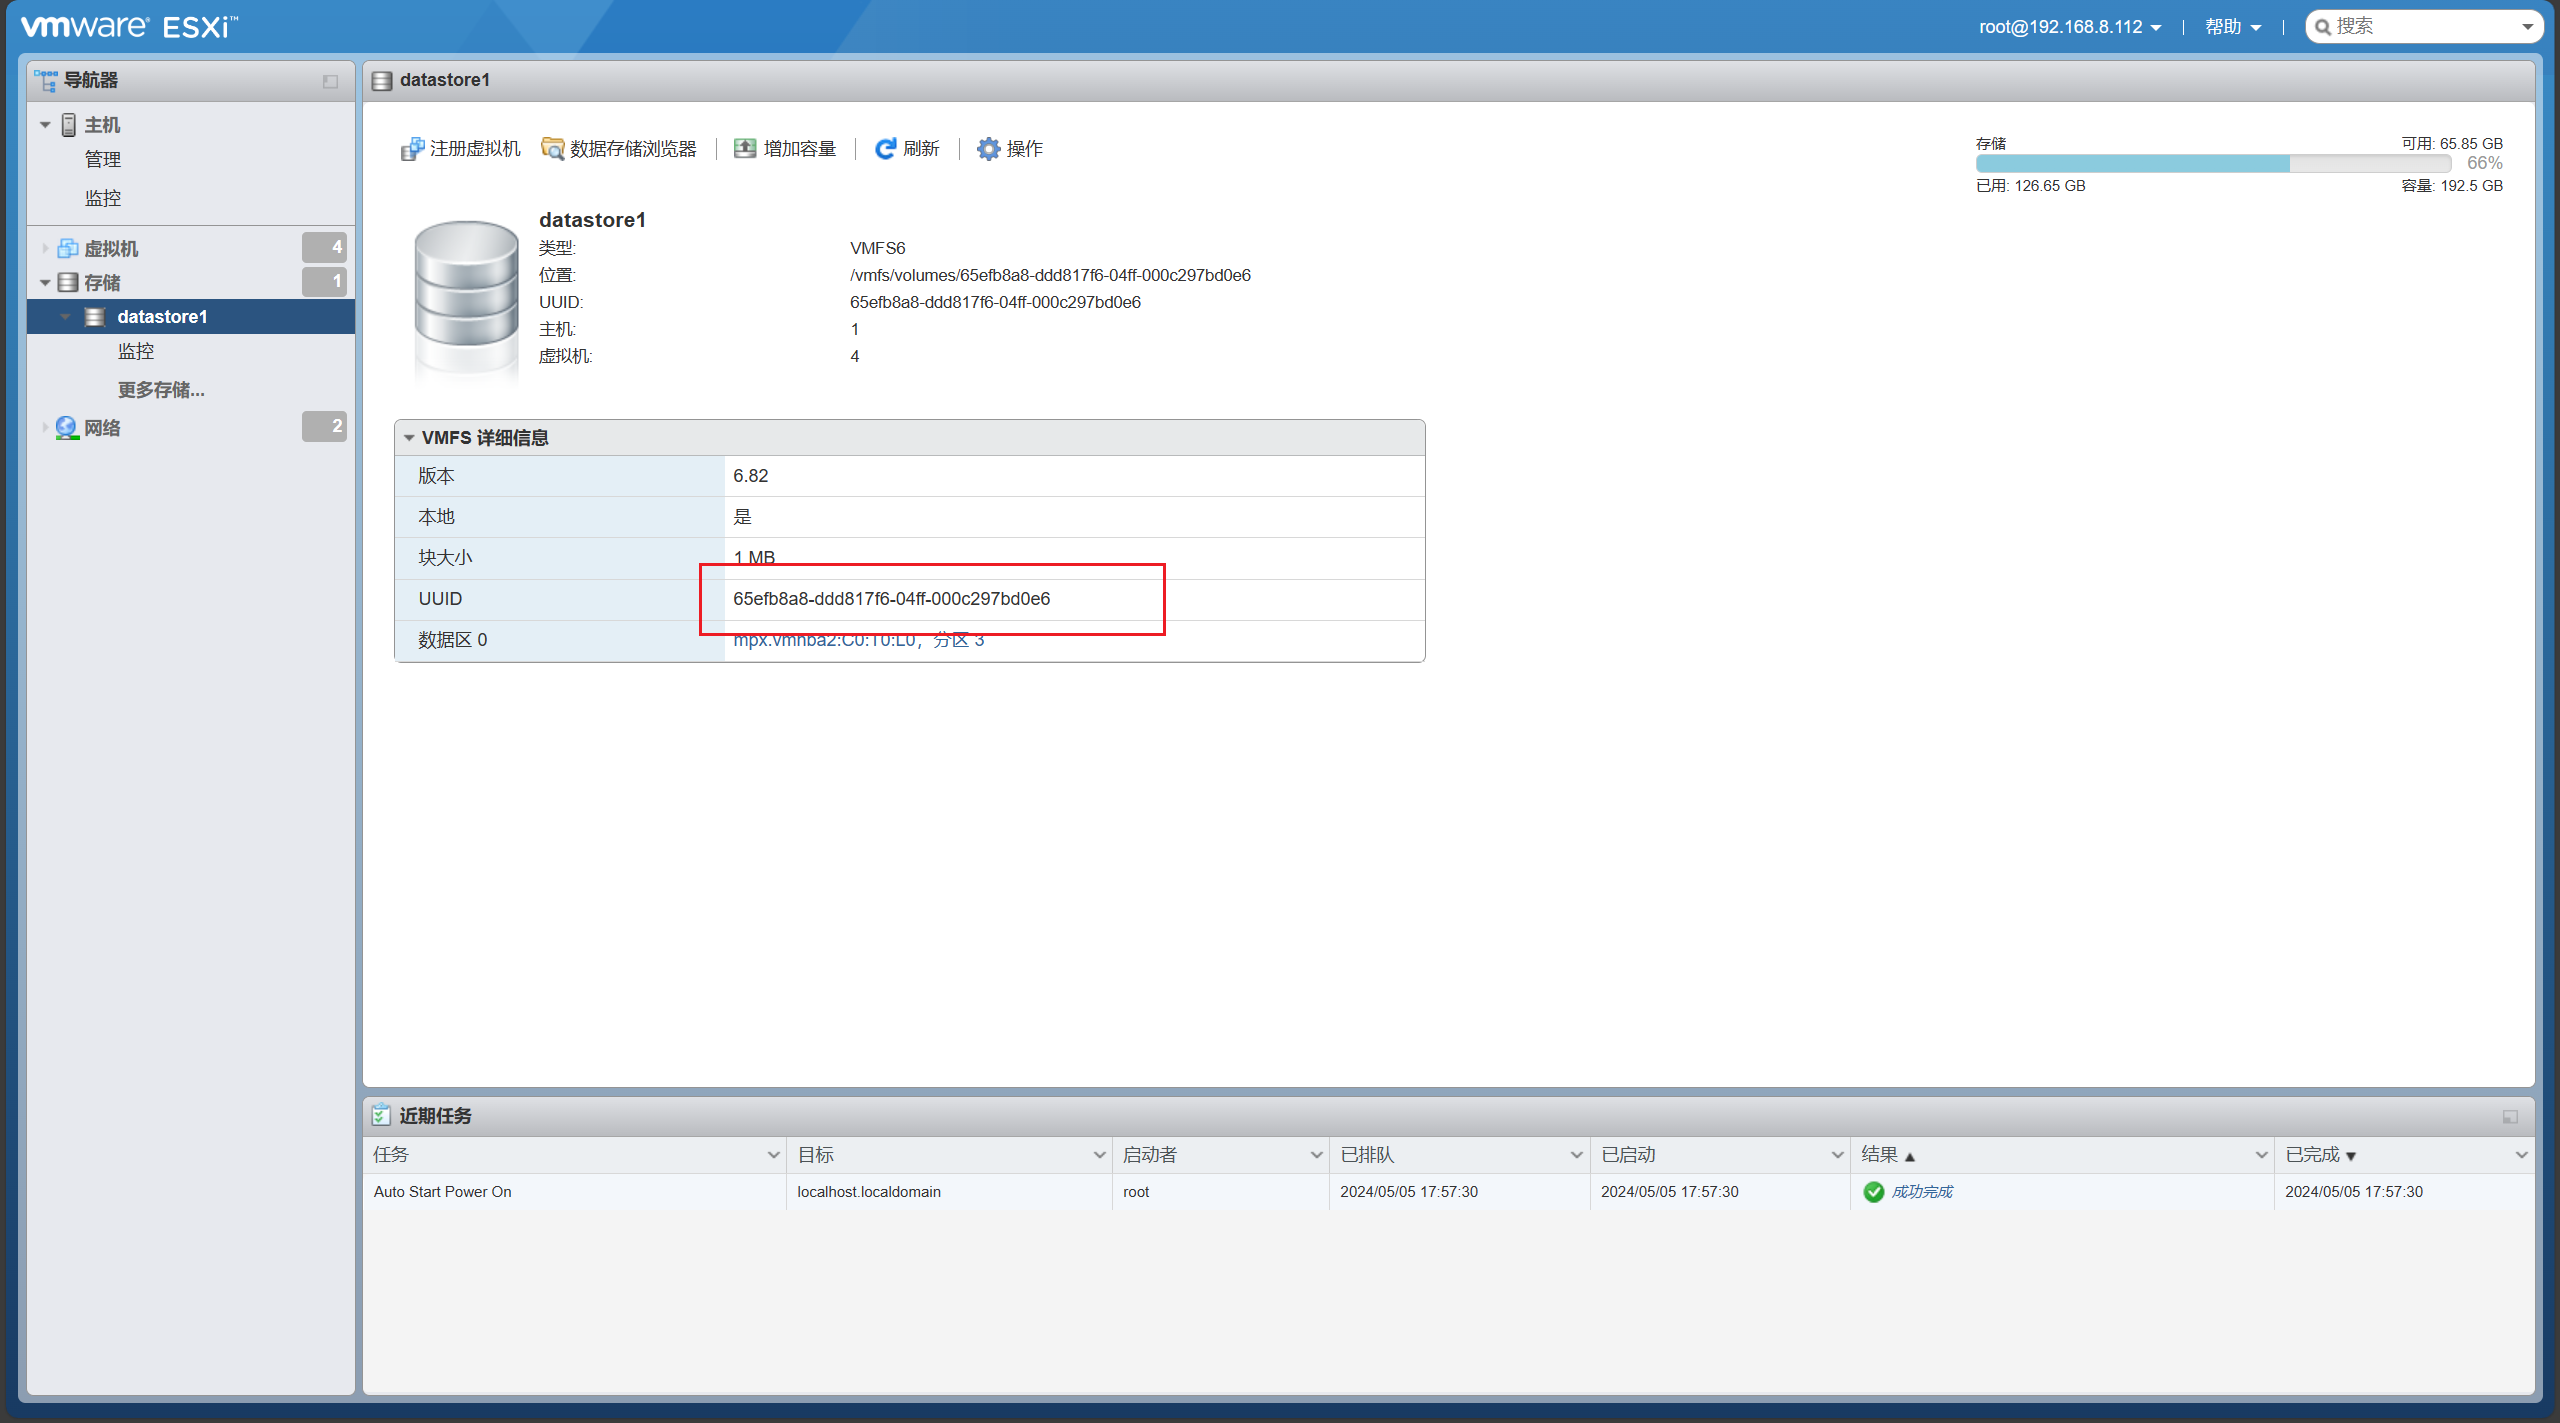Open Host Manage (管理) page
The width and height of the screenshot is (2560, 1423).
pos(103,160)
